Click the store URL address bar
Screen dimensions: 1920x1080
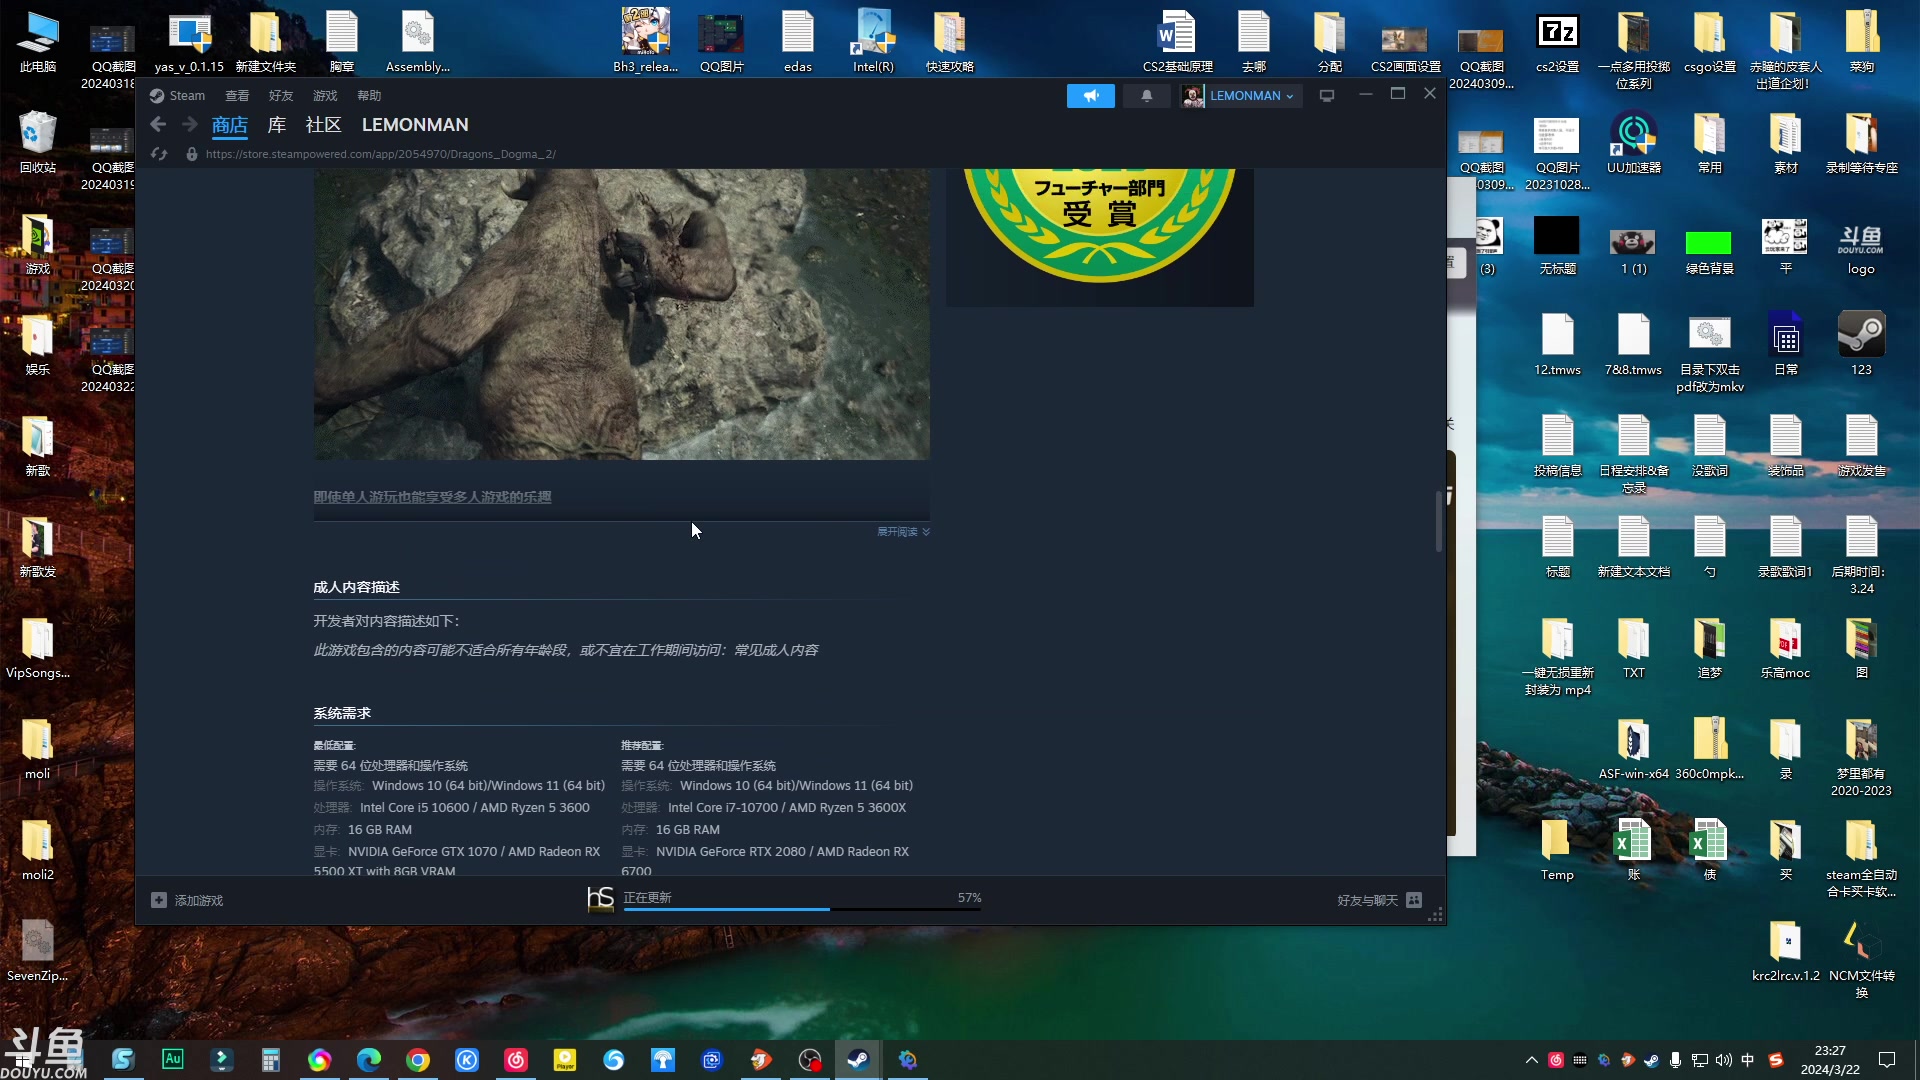tap(380, 154)
